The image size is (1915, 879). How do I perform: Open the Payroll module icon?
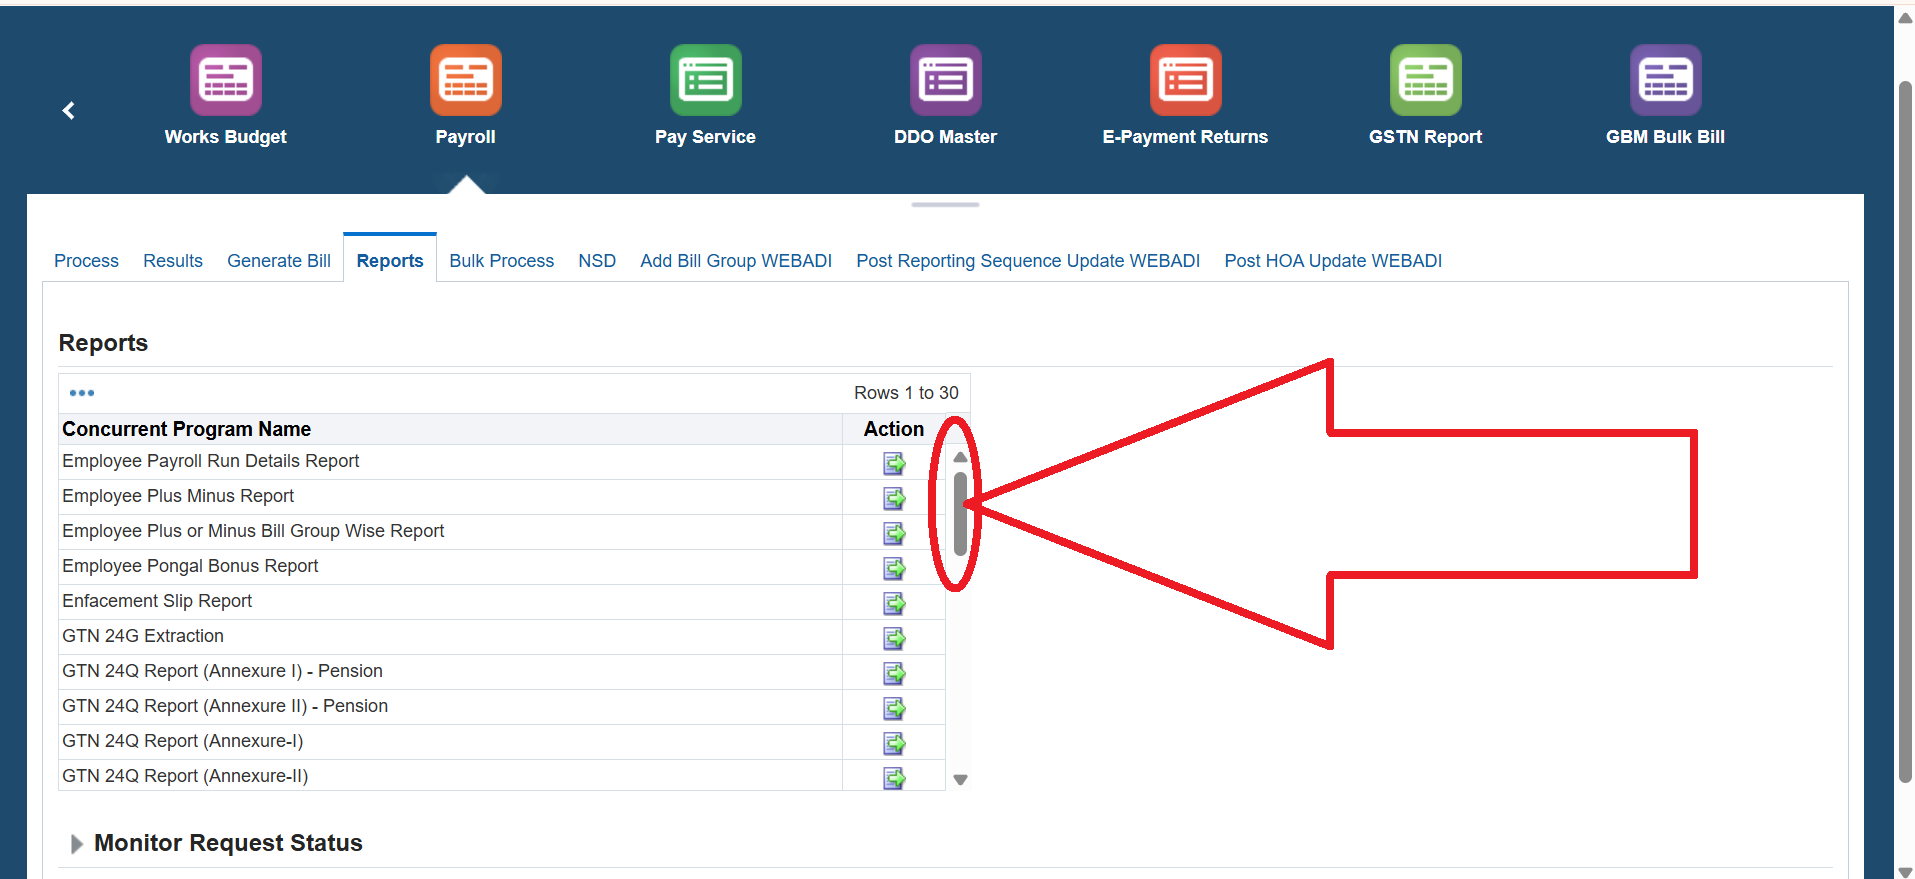[x=466, y=80]
